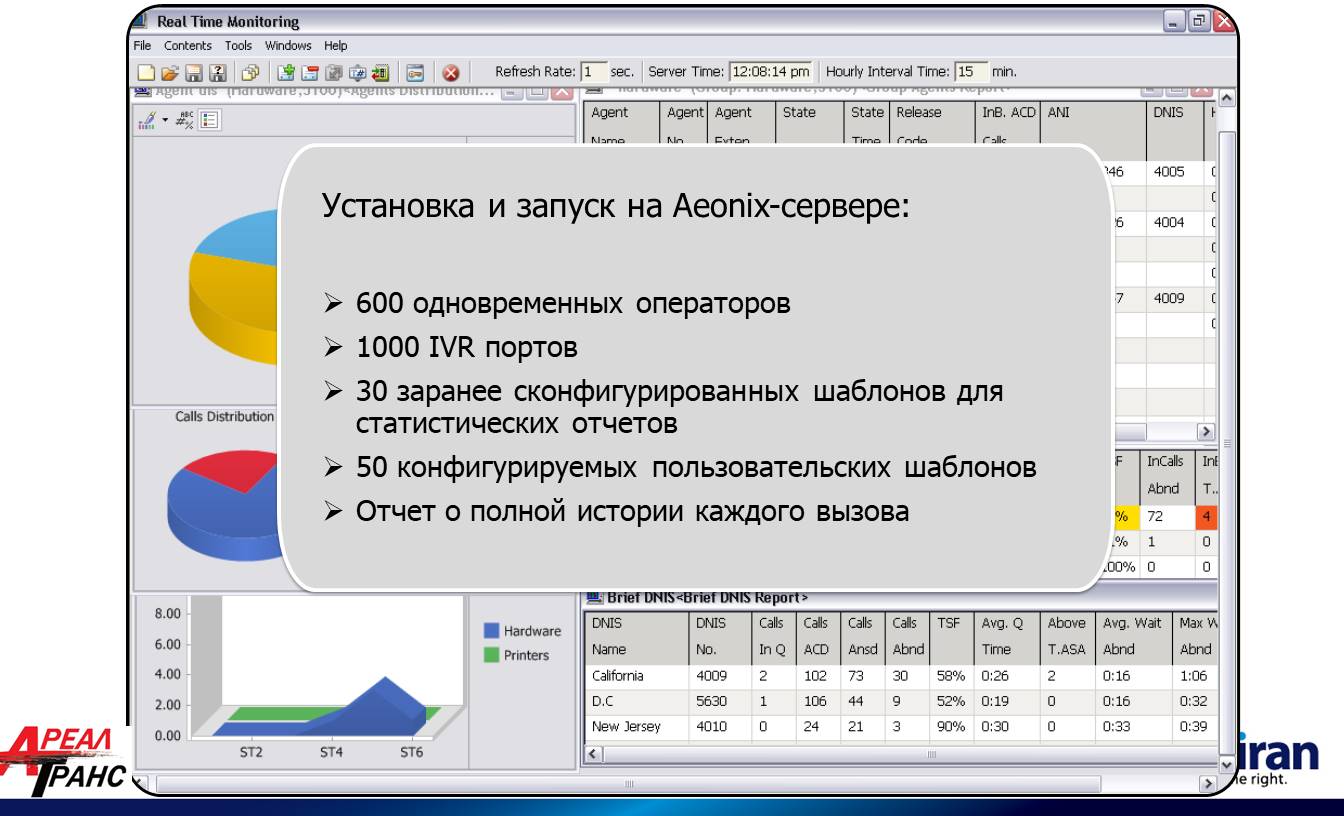The height and width of the screenshot is (816, 1344).
Task: Click the ABC #% labels format icon
Action: 183,118
